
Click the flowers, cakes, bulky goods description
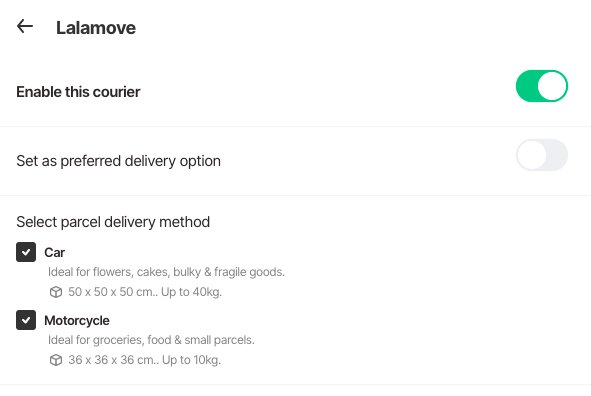166,272
